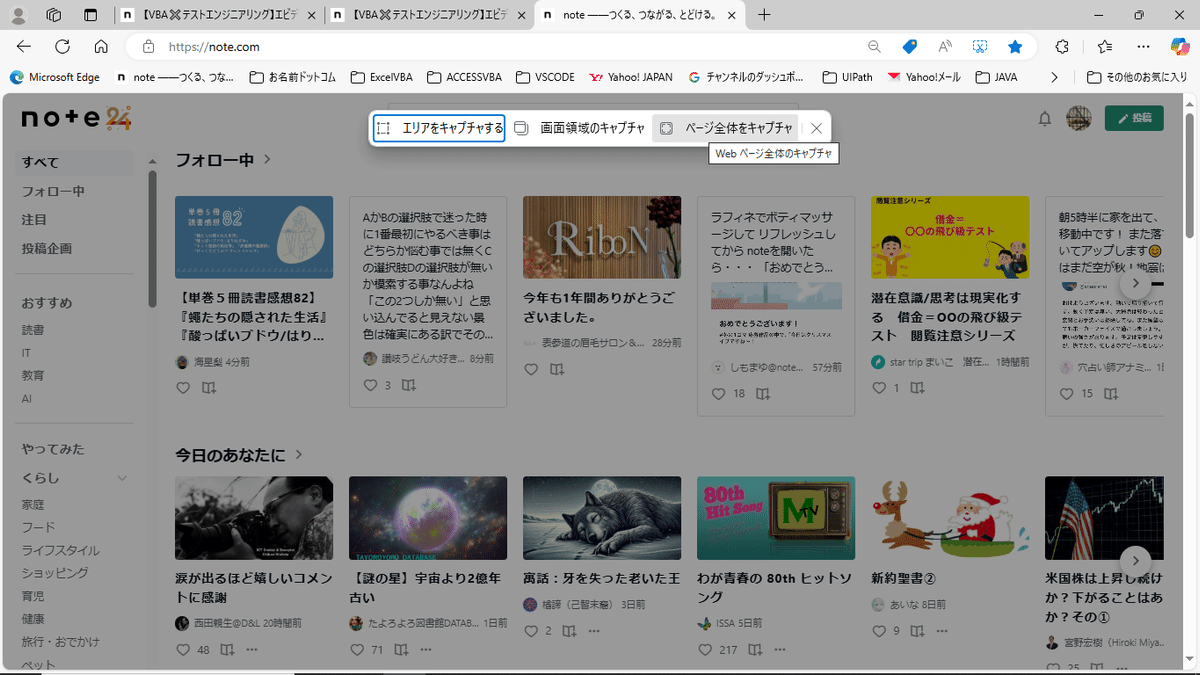Like the 西田親生 post with 48 likes
Screen dimensions: 1200x675
tap(183, 650)
